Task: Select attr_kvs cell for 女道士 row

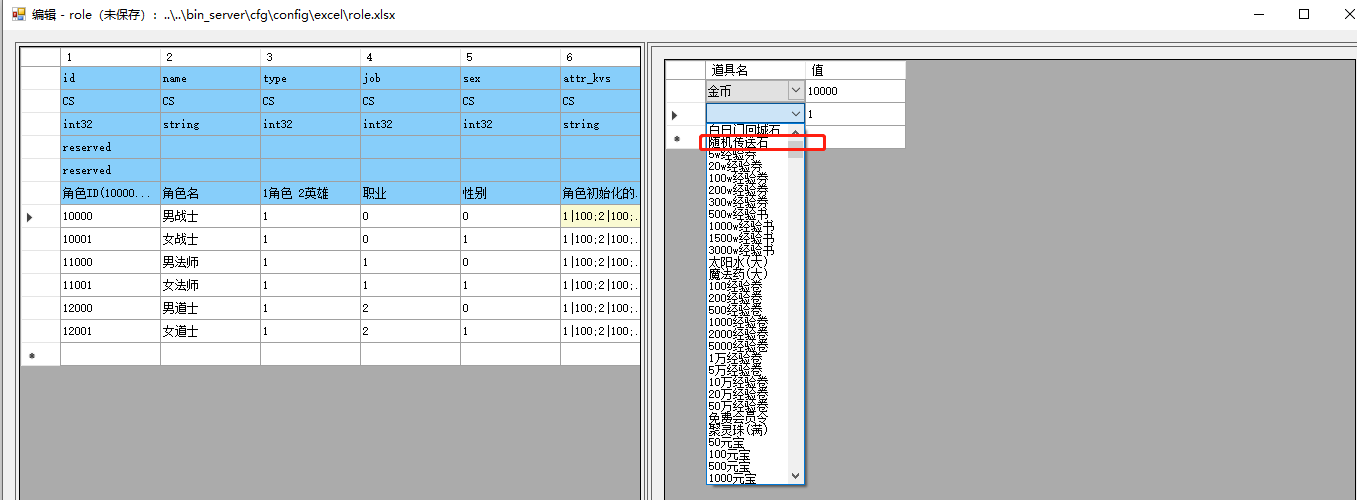Action: [599, 331]
